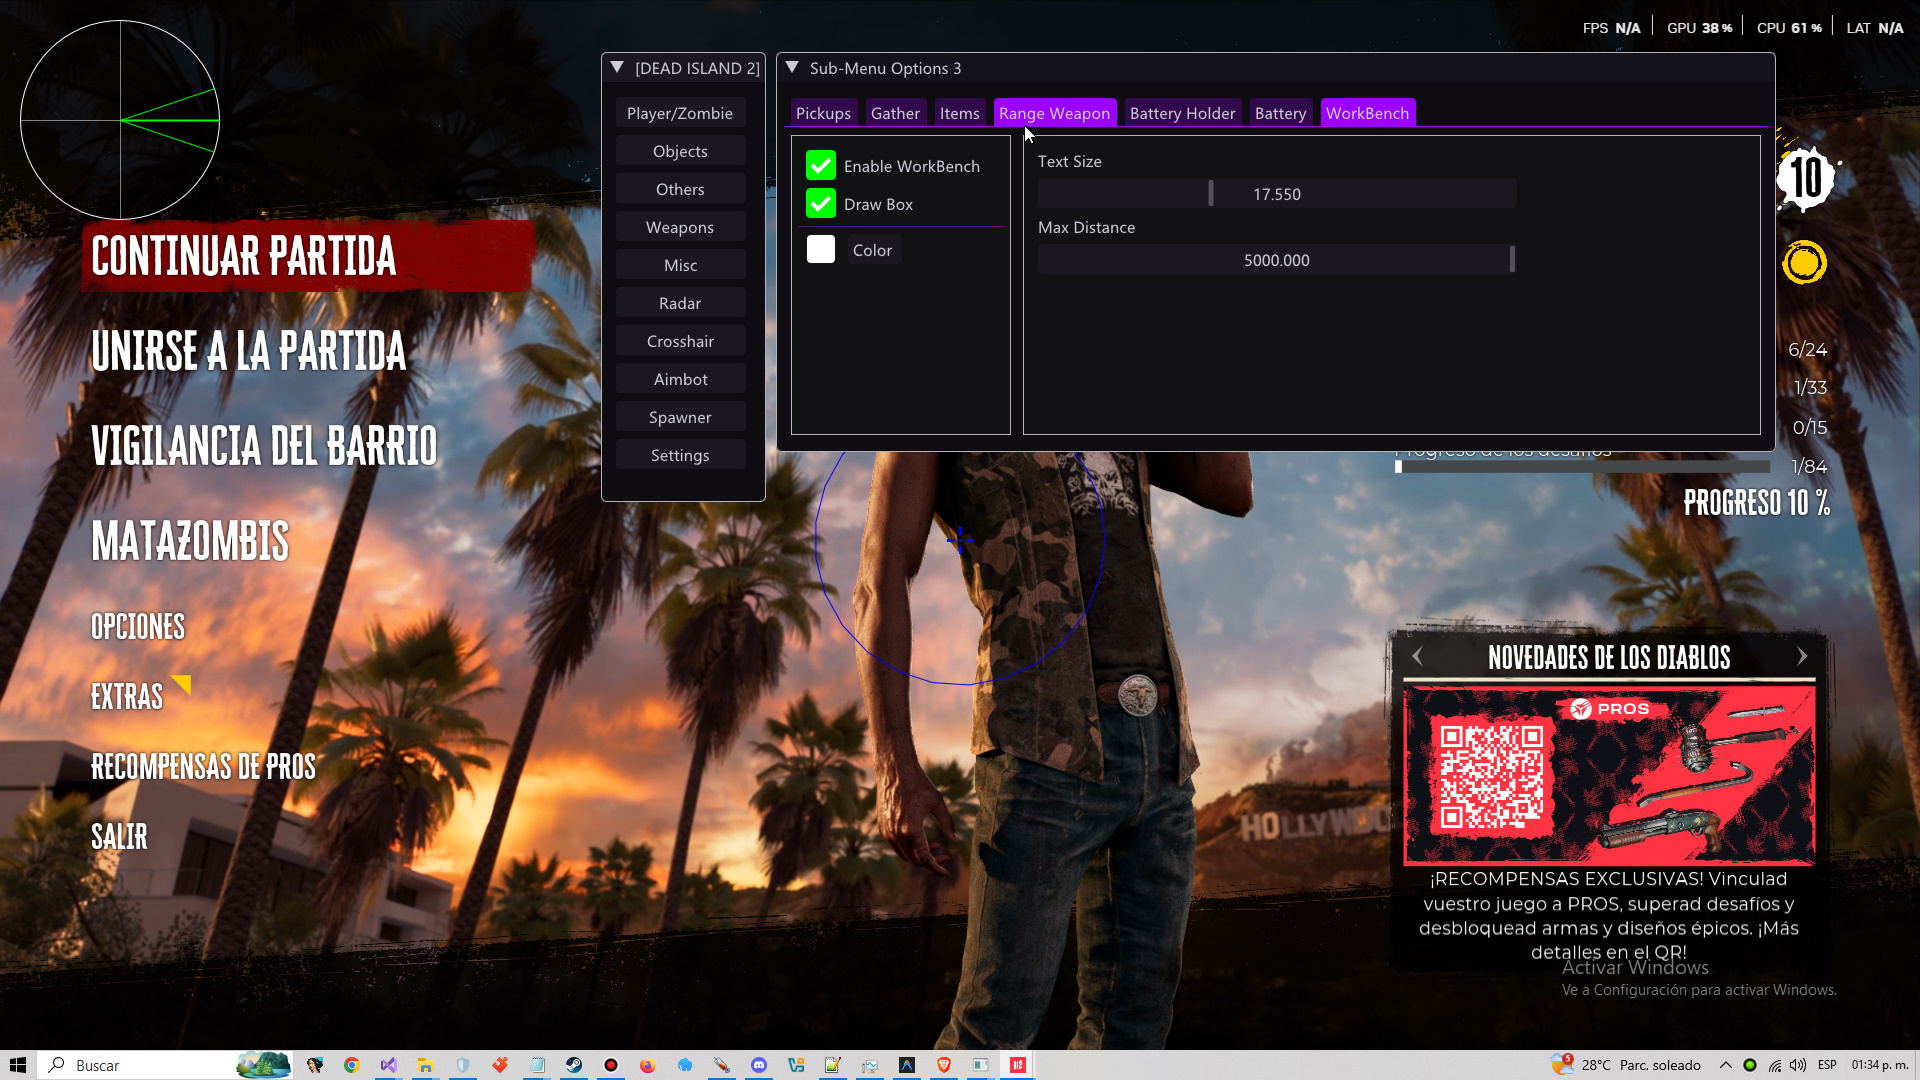The image size is (1920, 1080).
Task: Select Aimbot in the cheat menu sidebar
Action: click(x=680, y=378)
